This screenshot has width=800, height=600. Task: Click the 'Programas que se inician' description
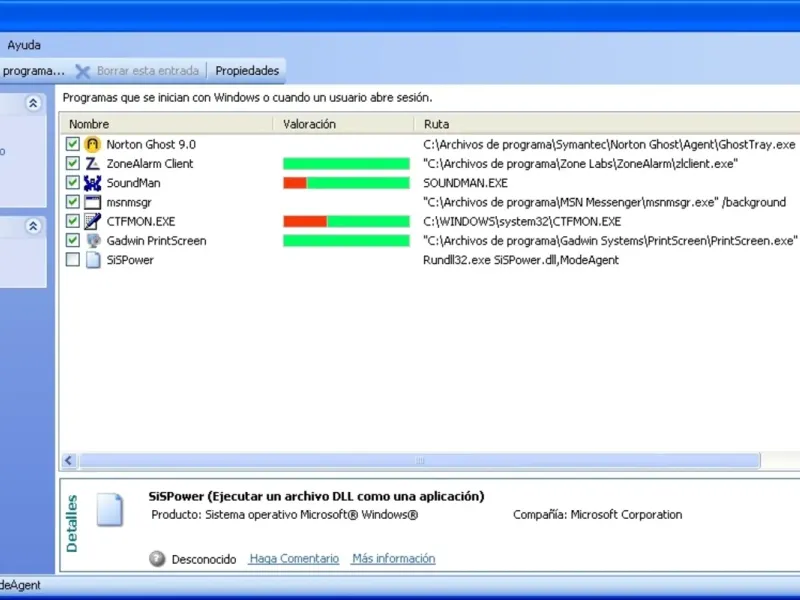tap(247, 97)
